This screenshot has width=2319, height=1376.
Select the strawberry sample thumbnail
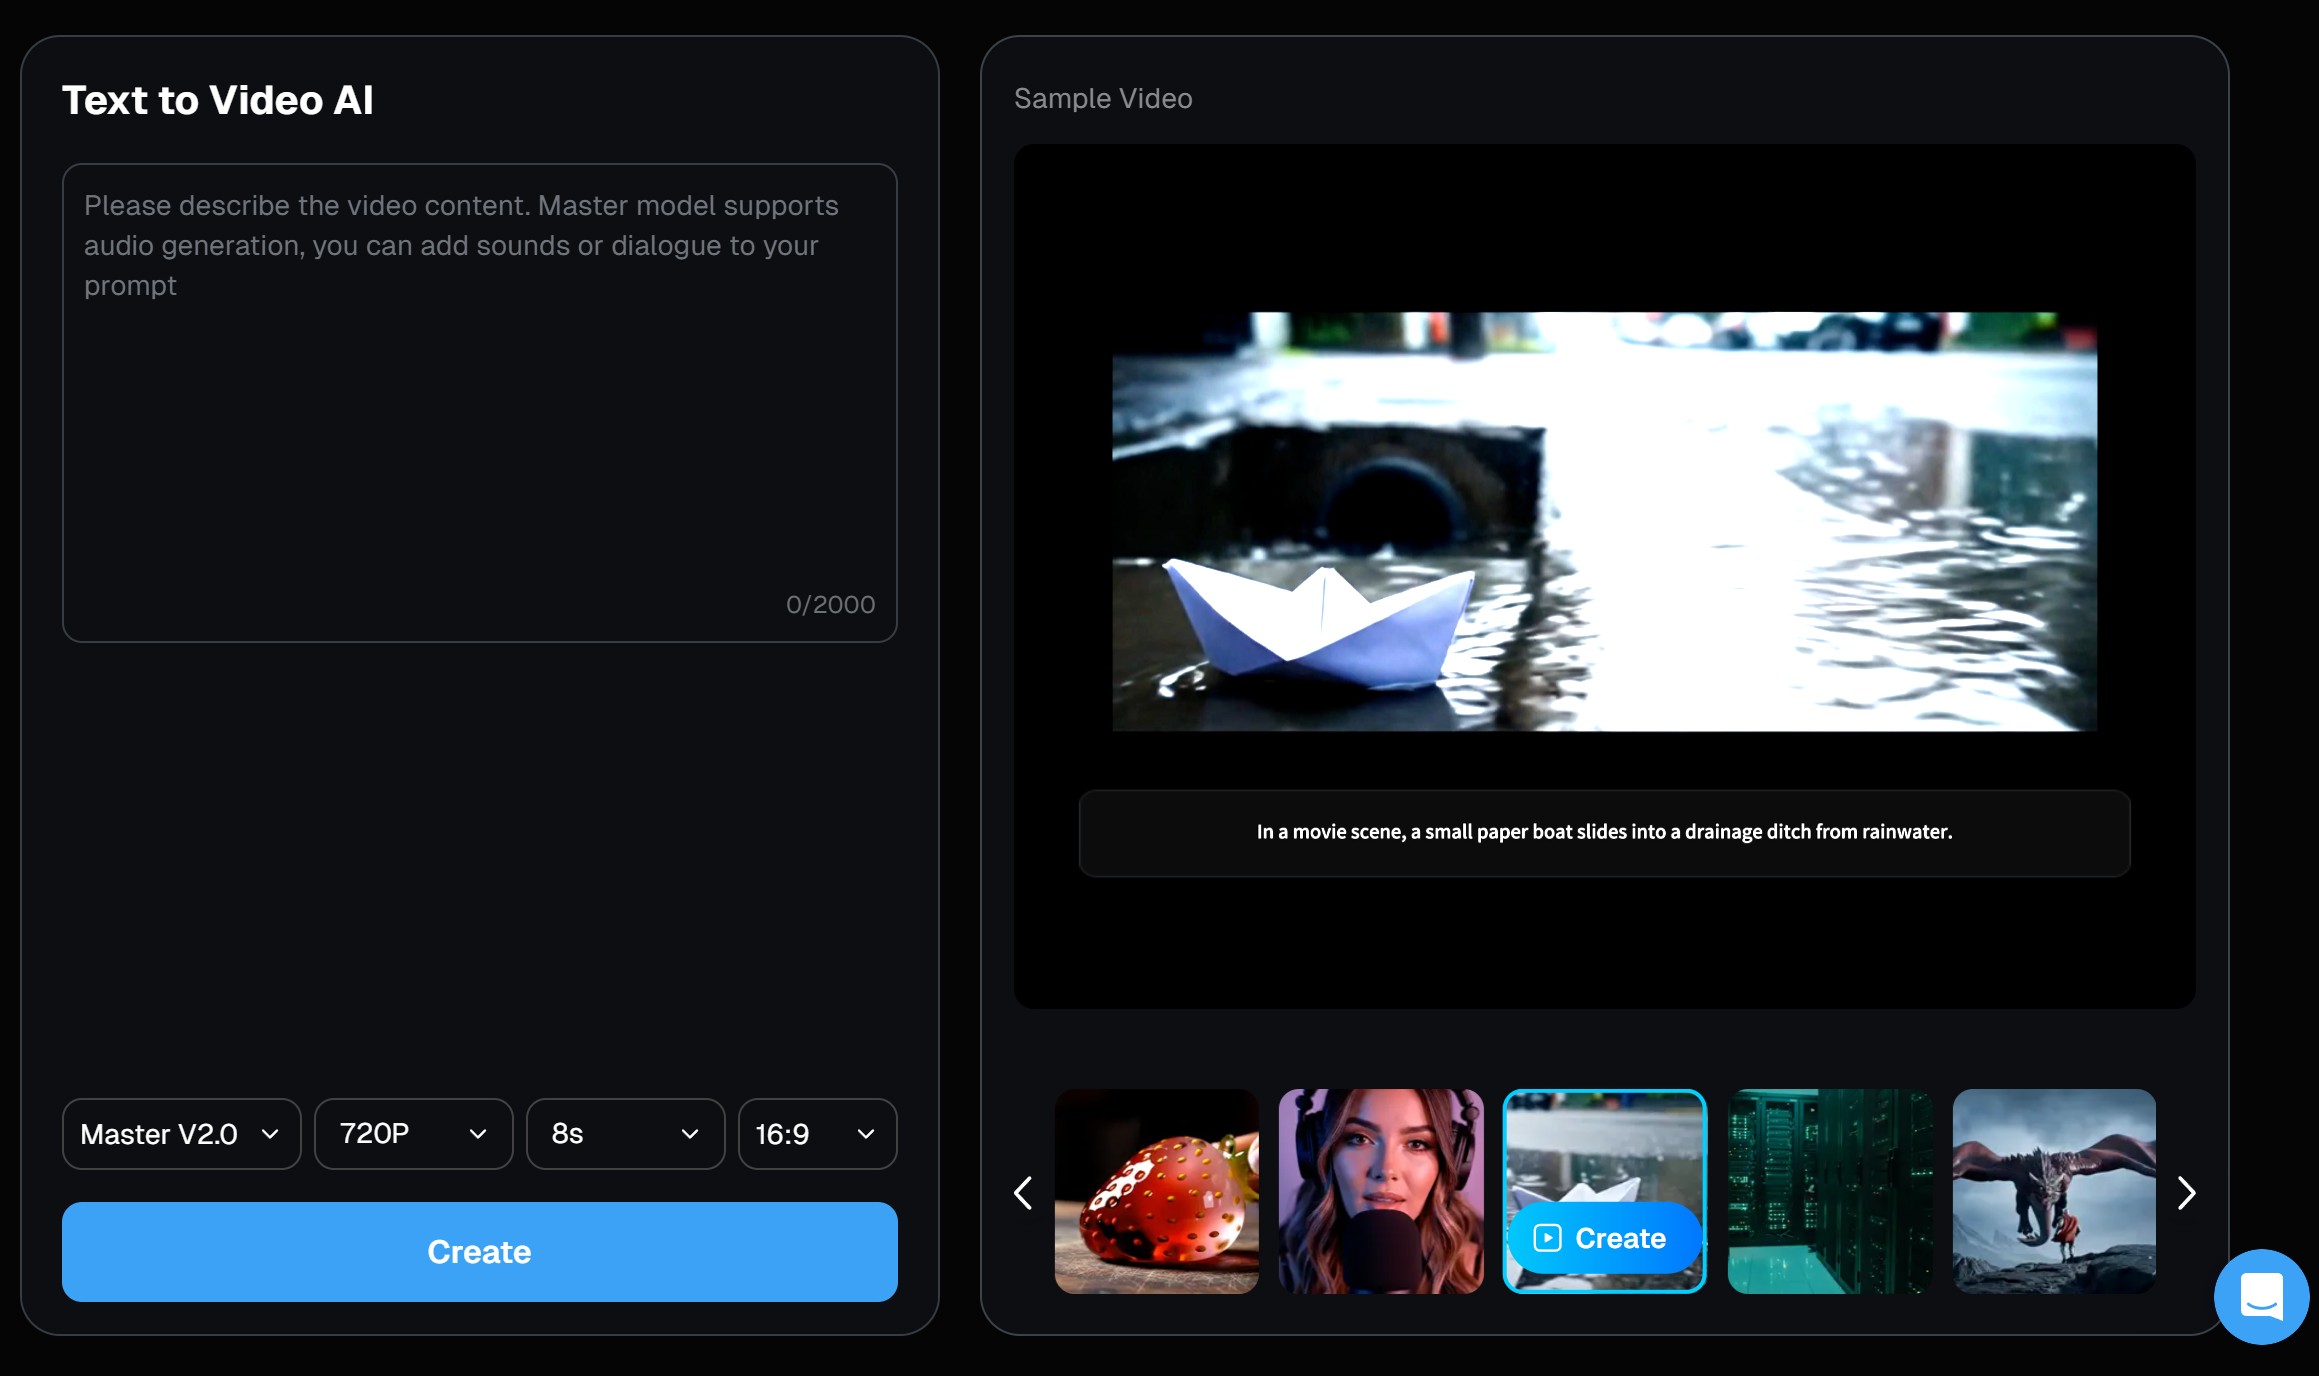[x=1156, y=1191]
